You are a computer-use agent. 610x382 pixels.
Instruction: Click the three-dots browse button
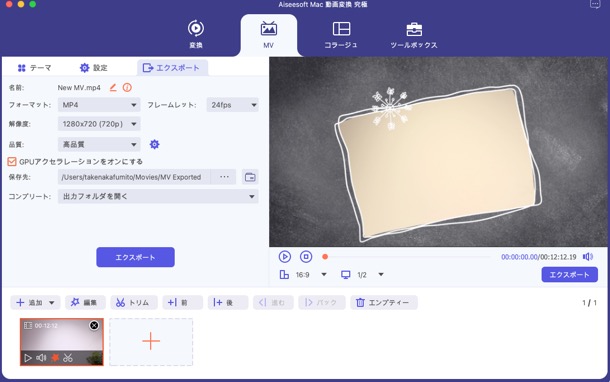pos(224,177)
